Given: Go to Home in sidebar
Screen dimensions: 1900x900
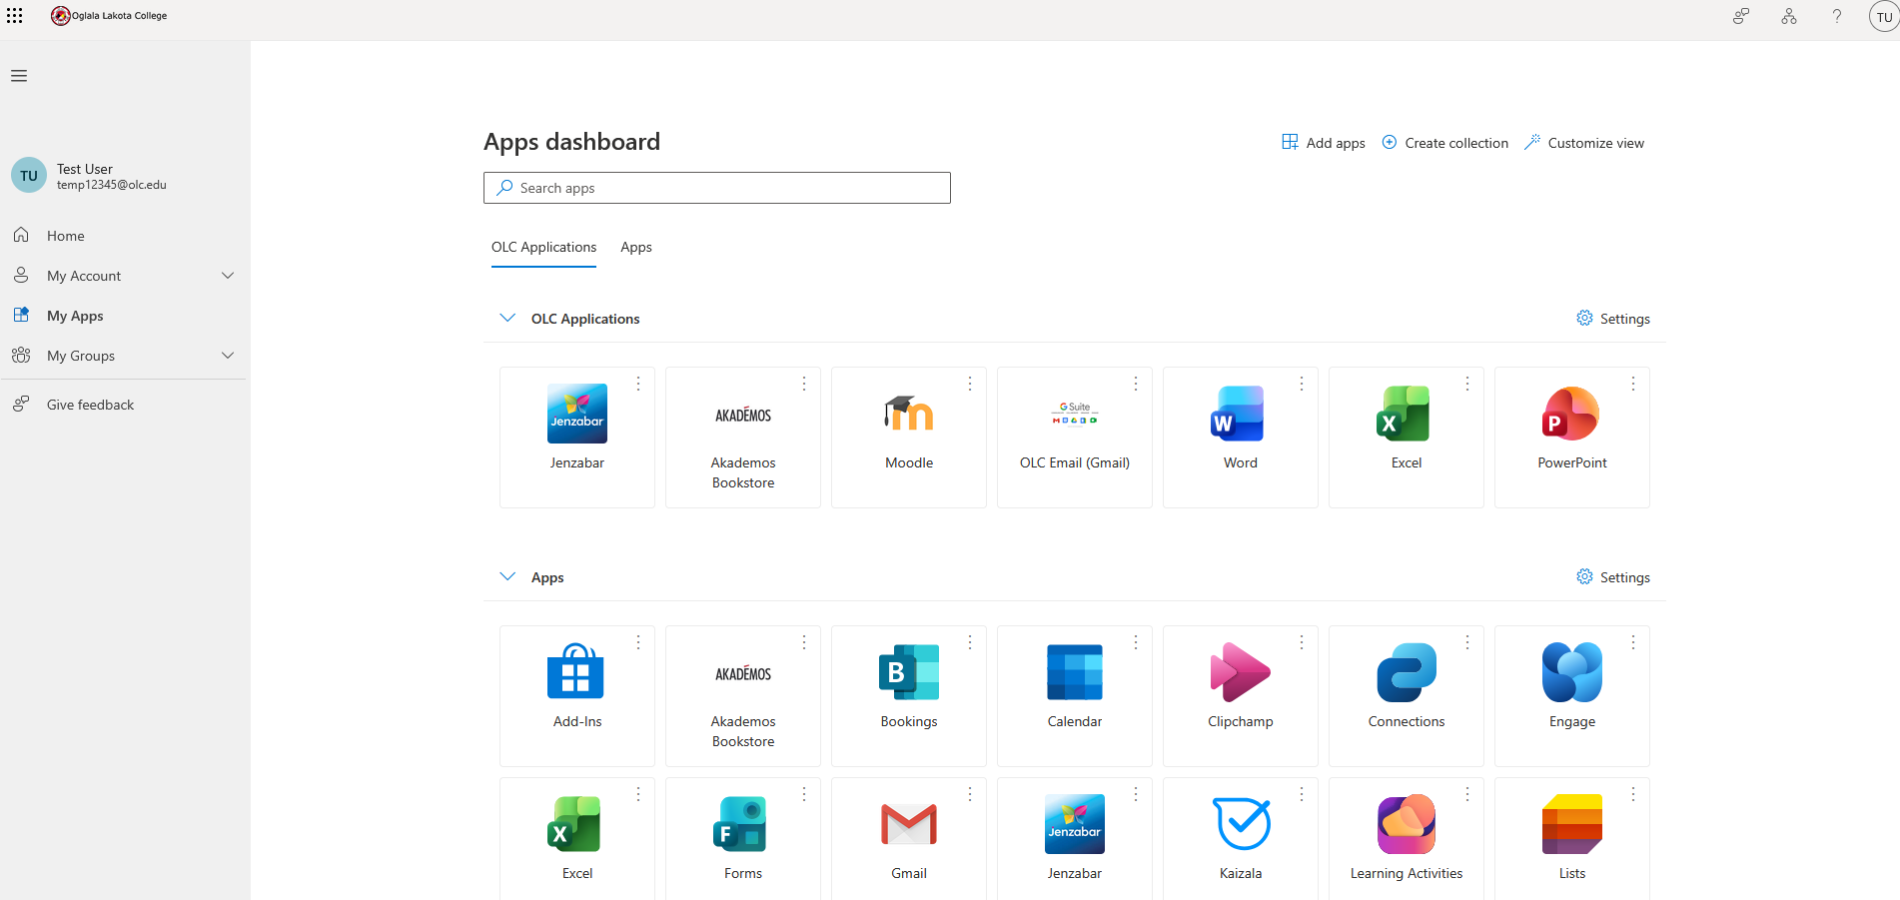Looking at the screenshot, I should tap(124, 236).
